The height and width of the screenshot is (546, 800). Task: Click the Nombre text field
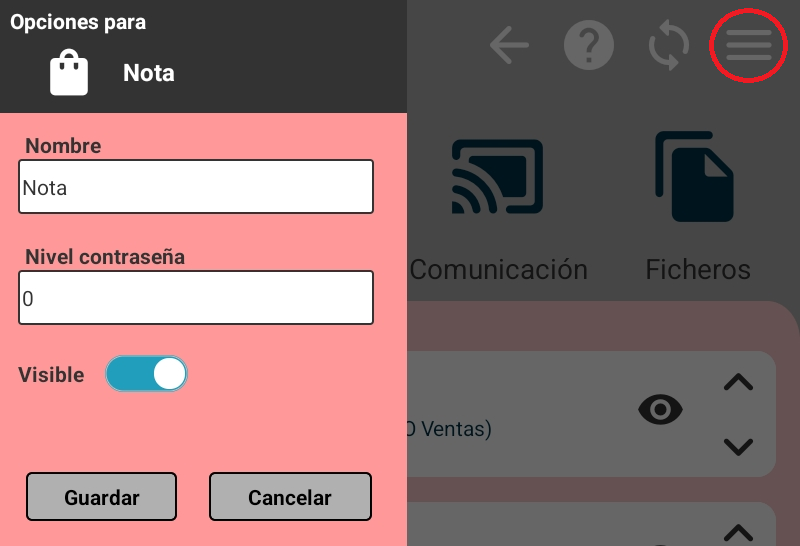click(x=196, y=187)
